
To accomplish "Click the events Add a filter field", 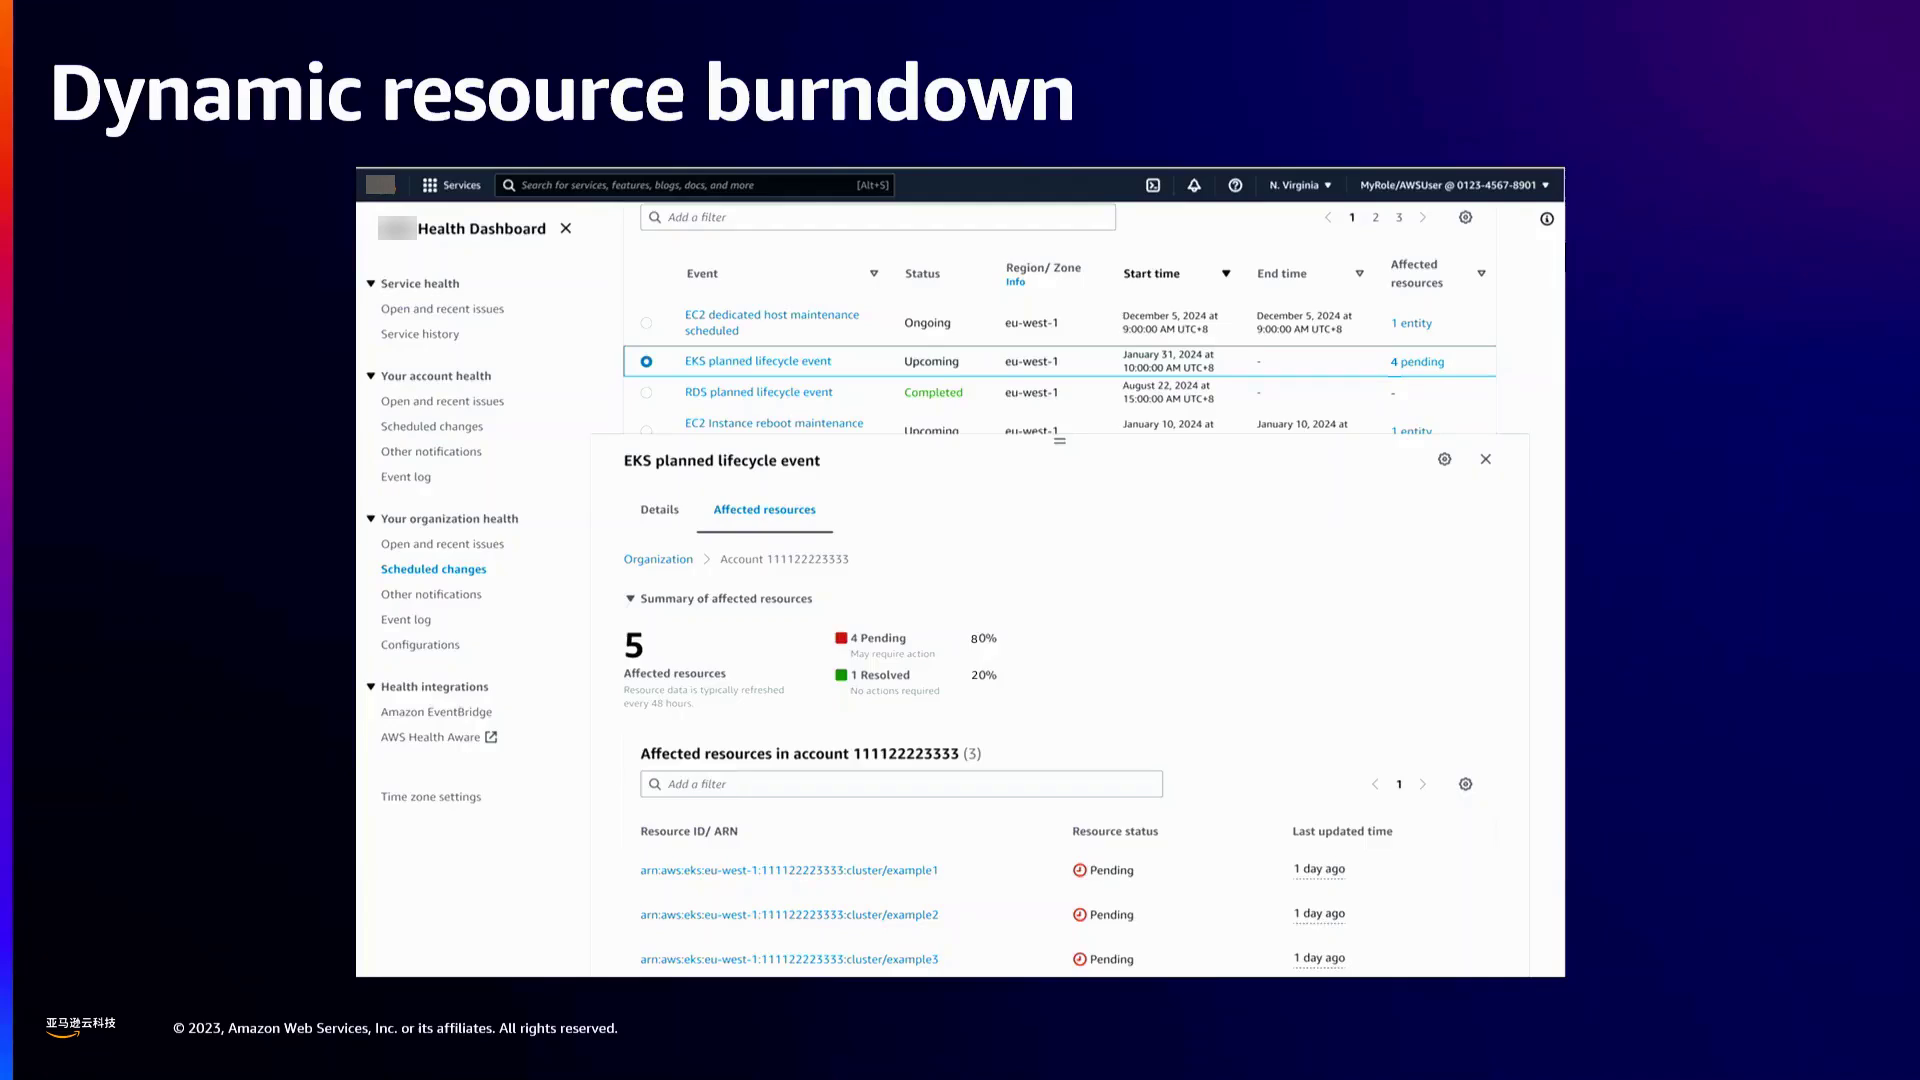I will click(x=877, y=217).
